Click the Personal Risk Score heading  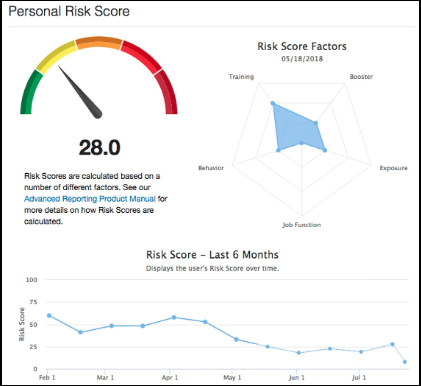pos(69,11)
